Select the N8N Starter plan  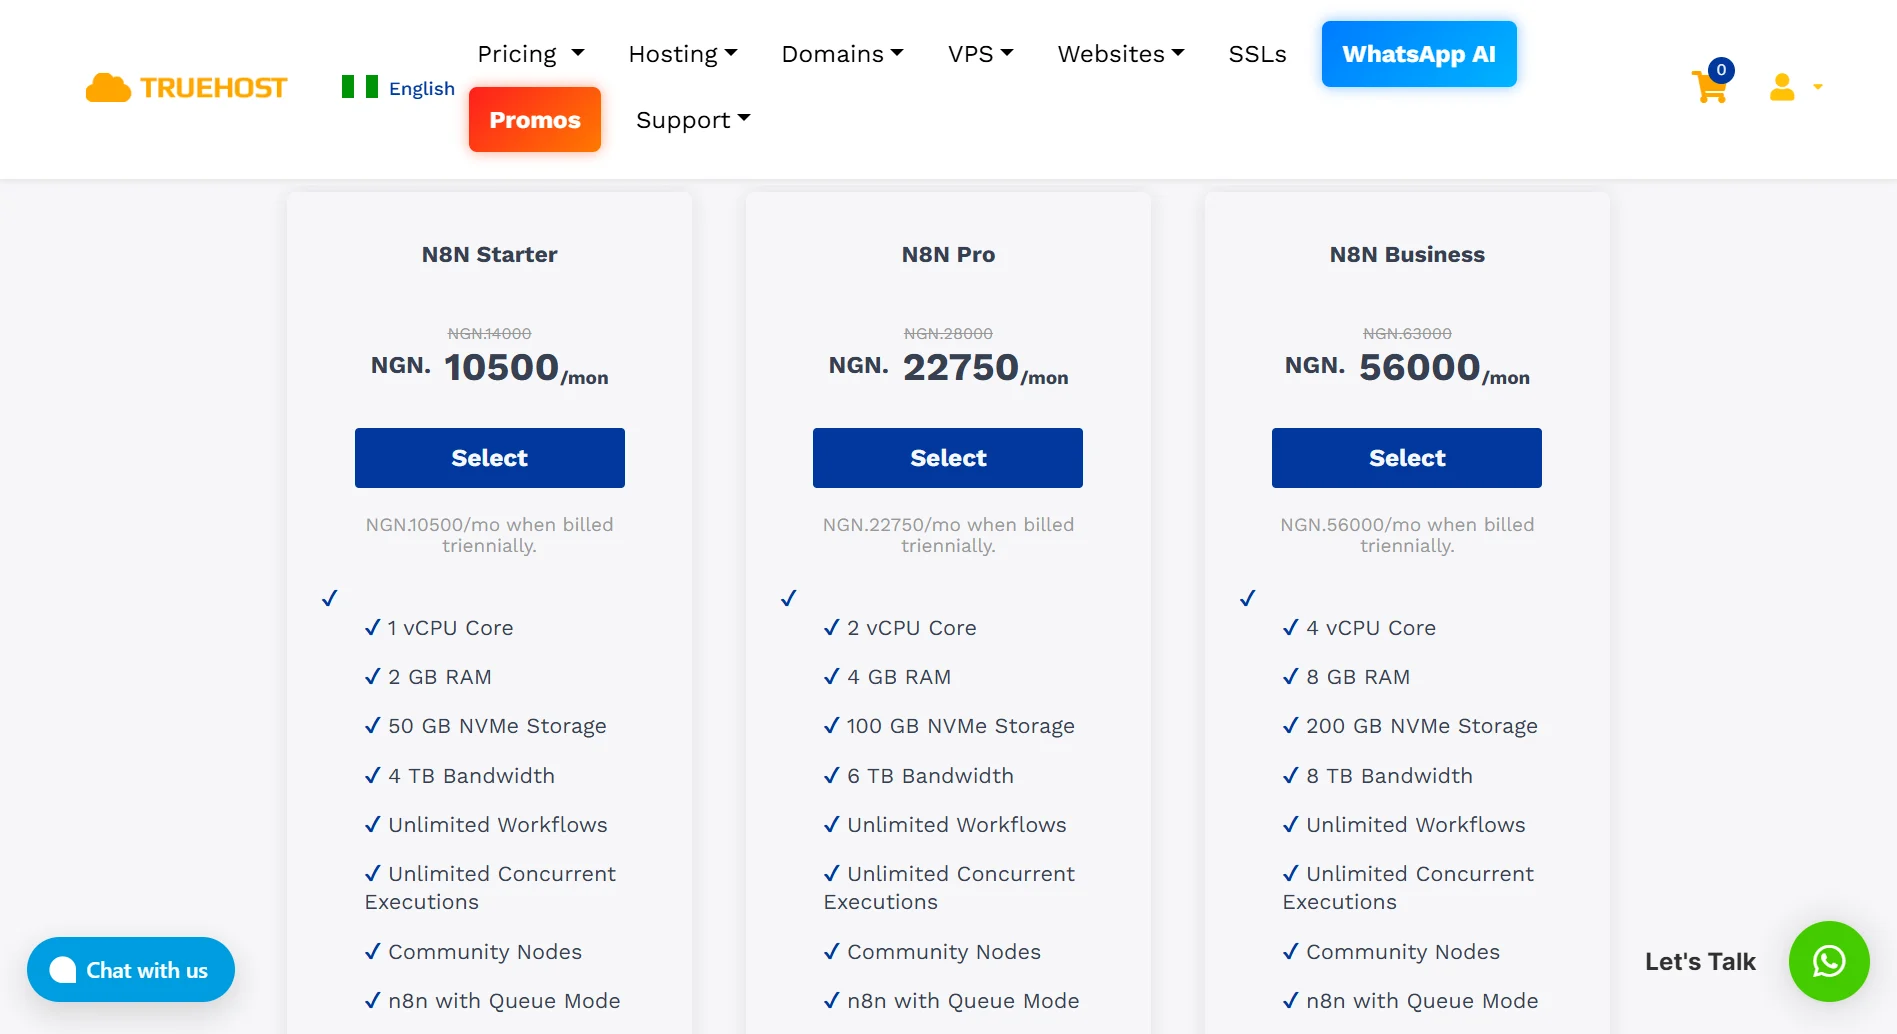point(490,458)
